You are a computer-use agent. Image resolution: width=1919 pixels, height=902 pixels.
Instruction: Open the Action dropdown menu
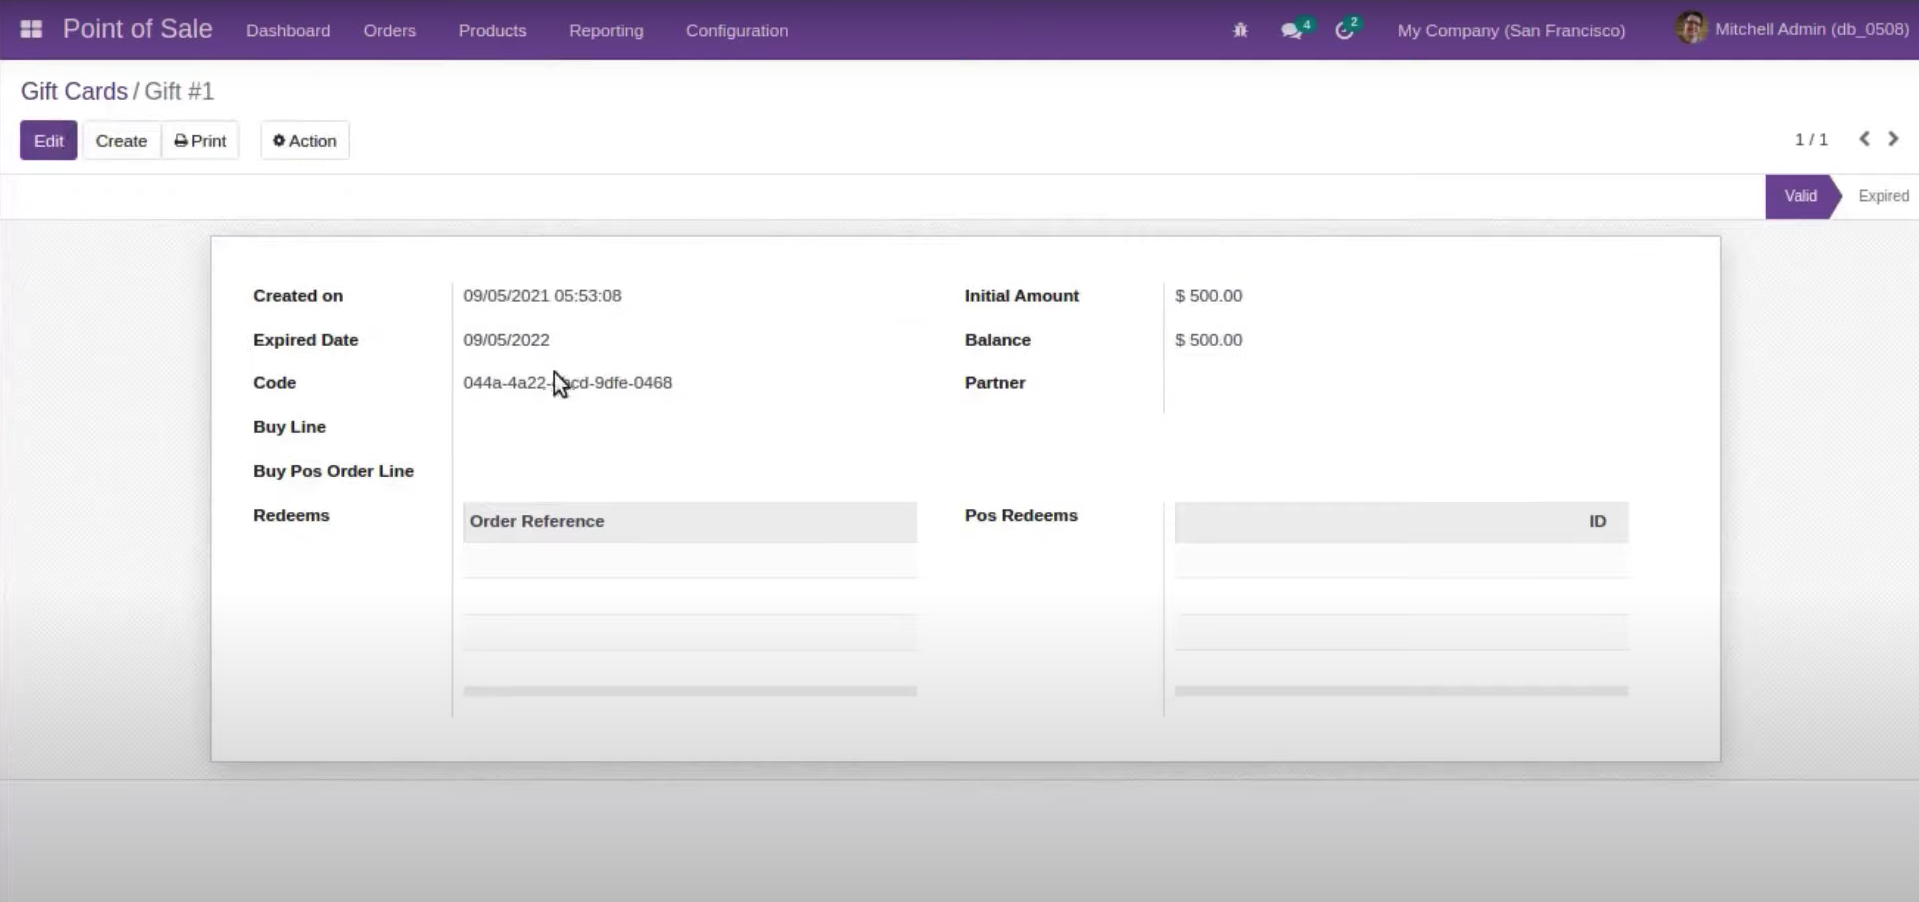click(305, 141)
